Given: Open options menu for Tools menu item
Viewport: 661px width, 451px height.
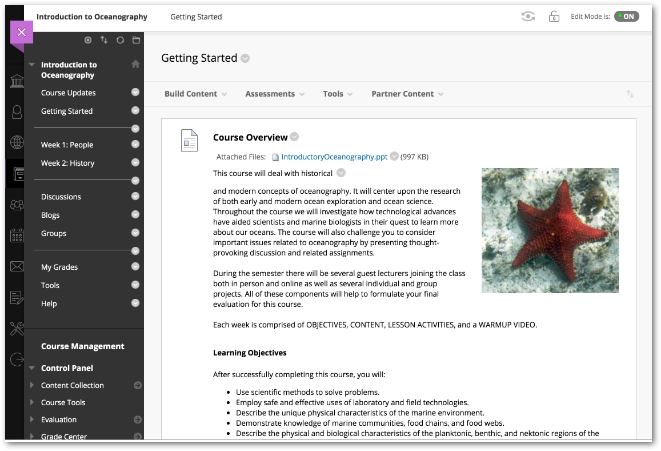Looking at the screenshot, I should pyautogui.click(x=135, y=285).
